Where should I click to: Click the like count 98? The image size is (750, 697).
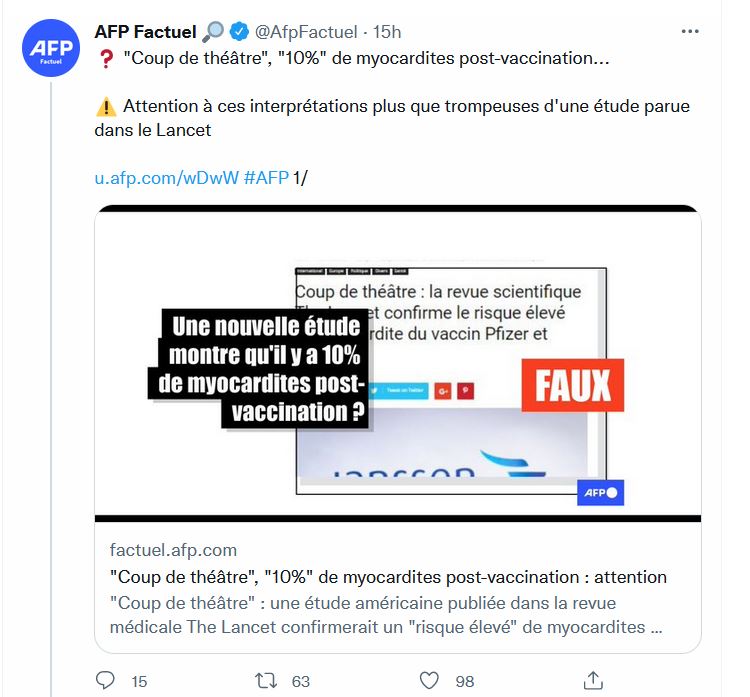point(464,682)
